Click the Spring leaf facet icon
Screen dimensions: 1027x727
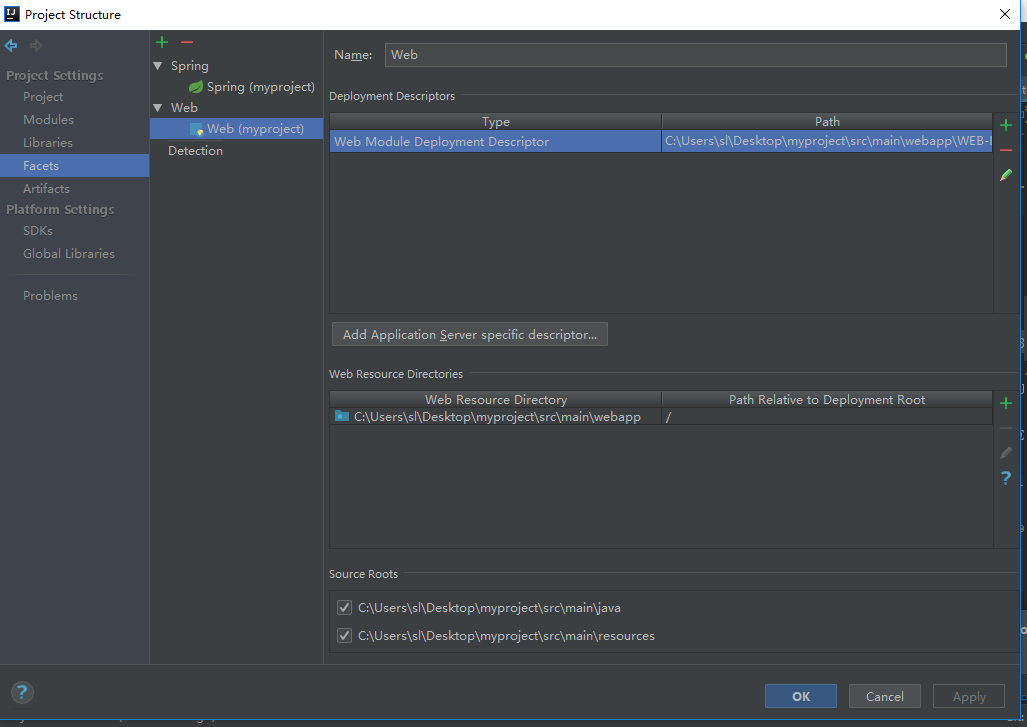pyautogui.click(x=196, y=86)
